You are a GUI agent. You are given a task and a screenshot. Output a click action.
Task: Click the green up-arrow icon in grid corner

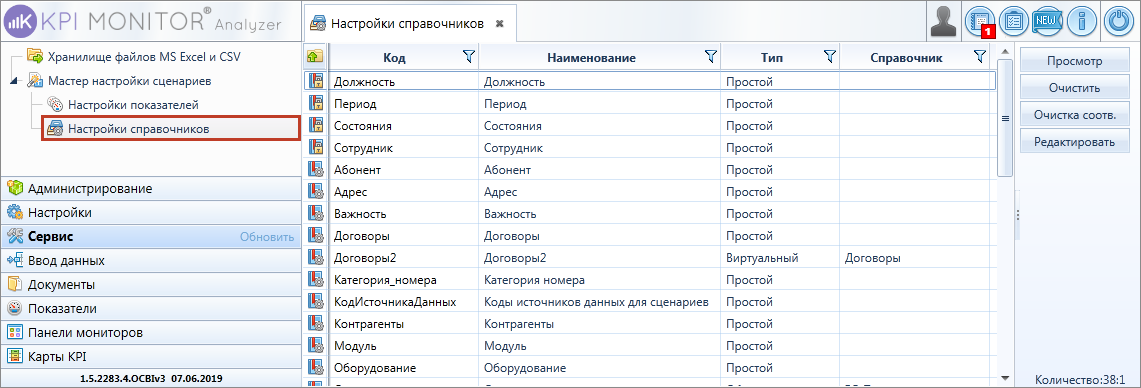pyautogui.click(x=314, y=56)
